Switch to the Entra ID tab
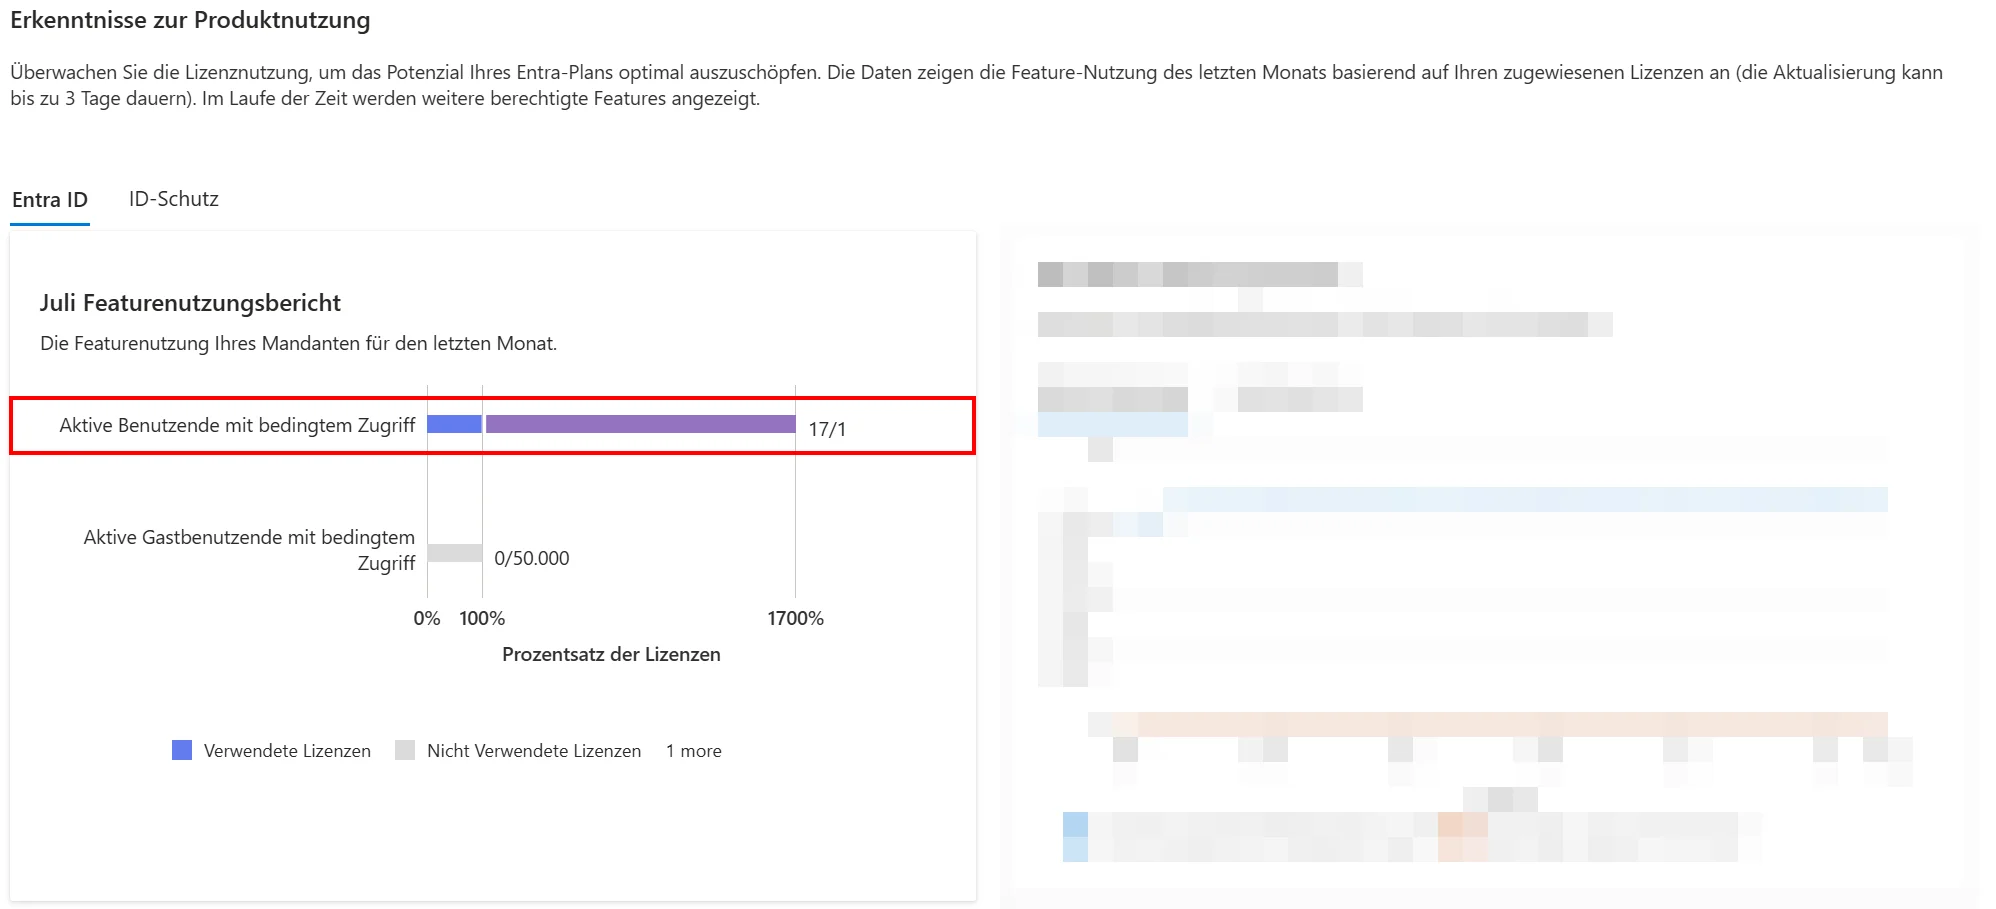This screenshot has width=1996, height=909. 50,199
